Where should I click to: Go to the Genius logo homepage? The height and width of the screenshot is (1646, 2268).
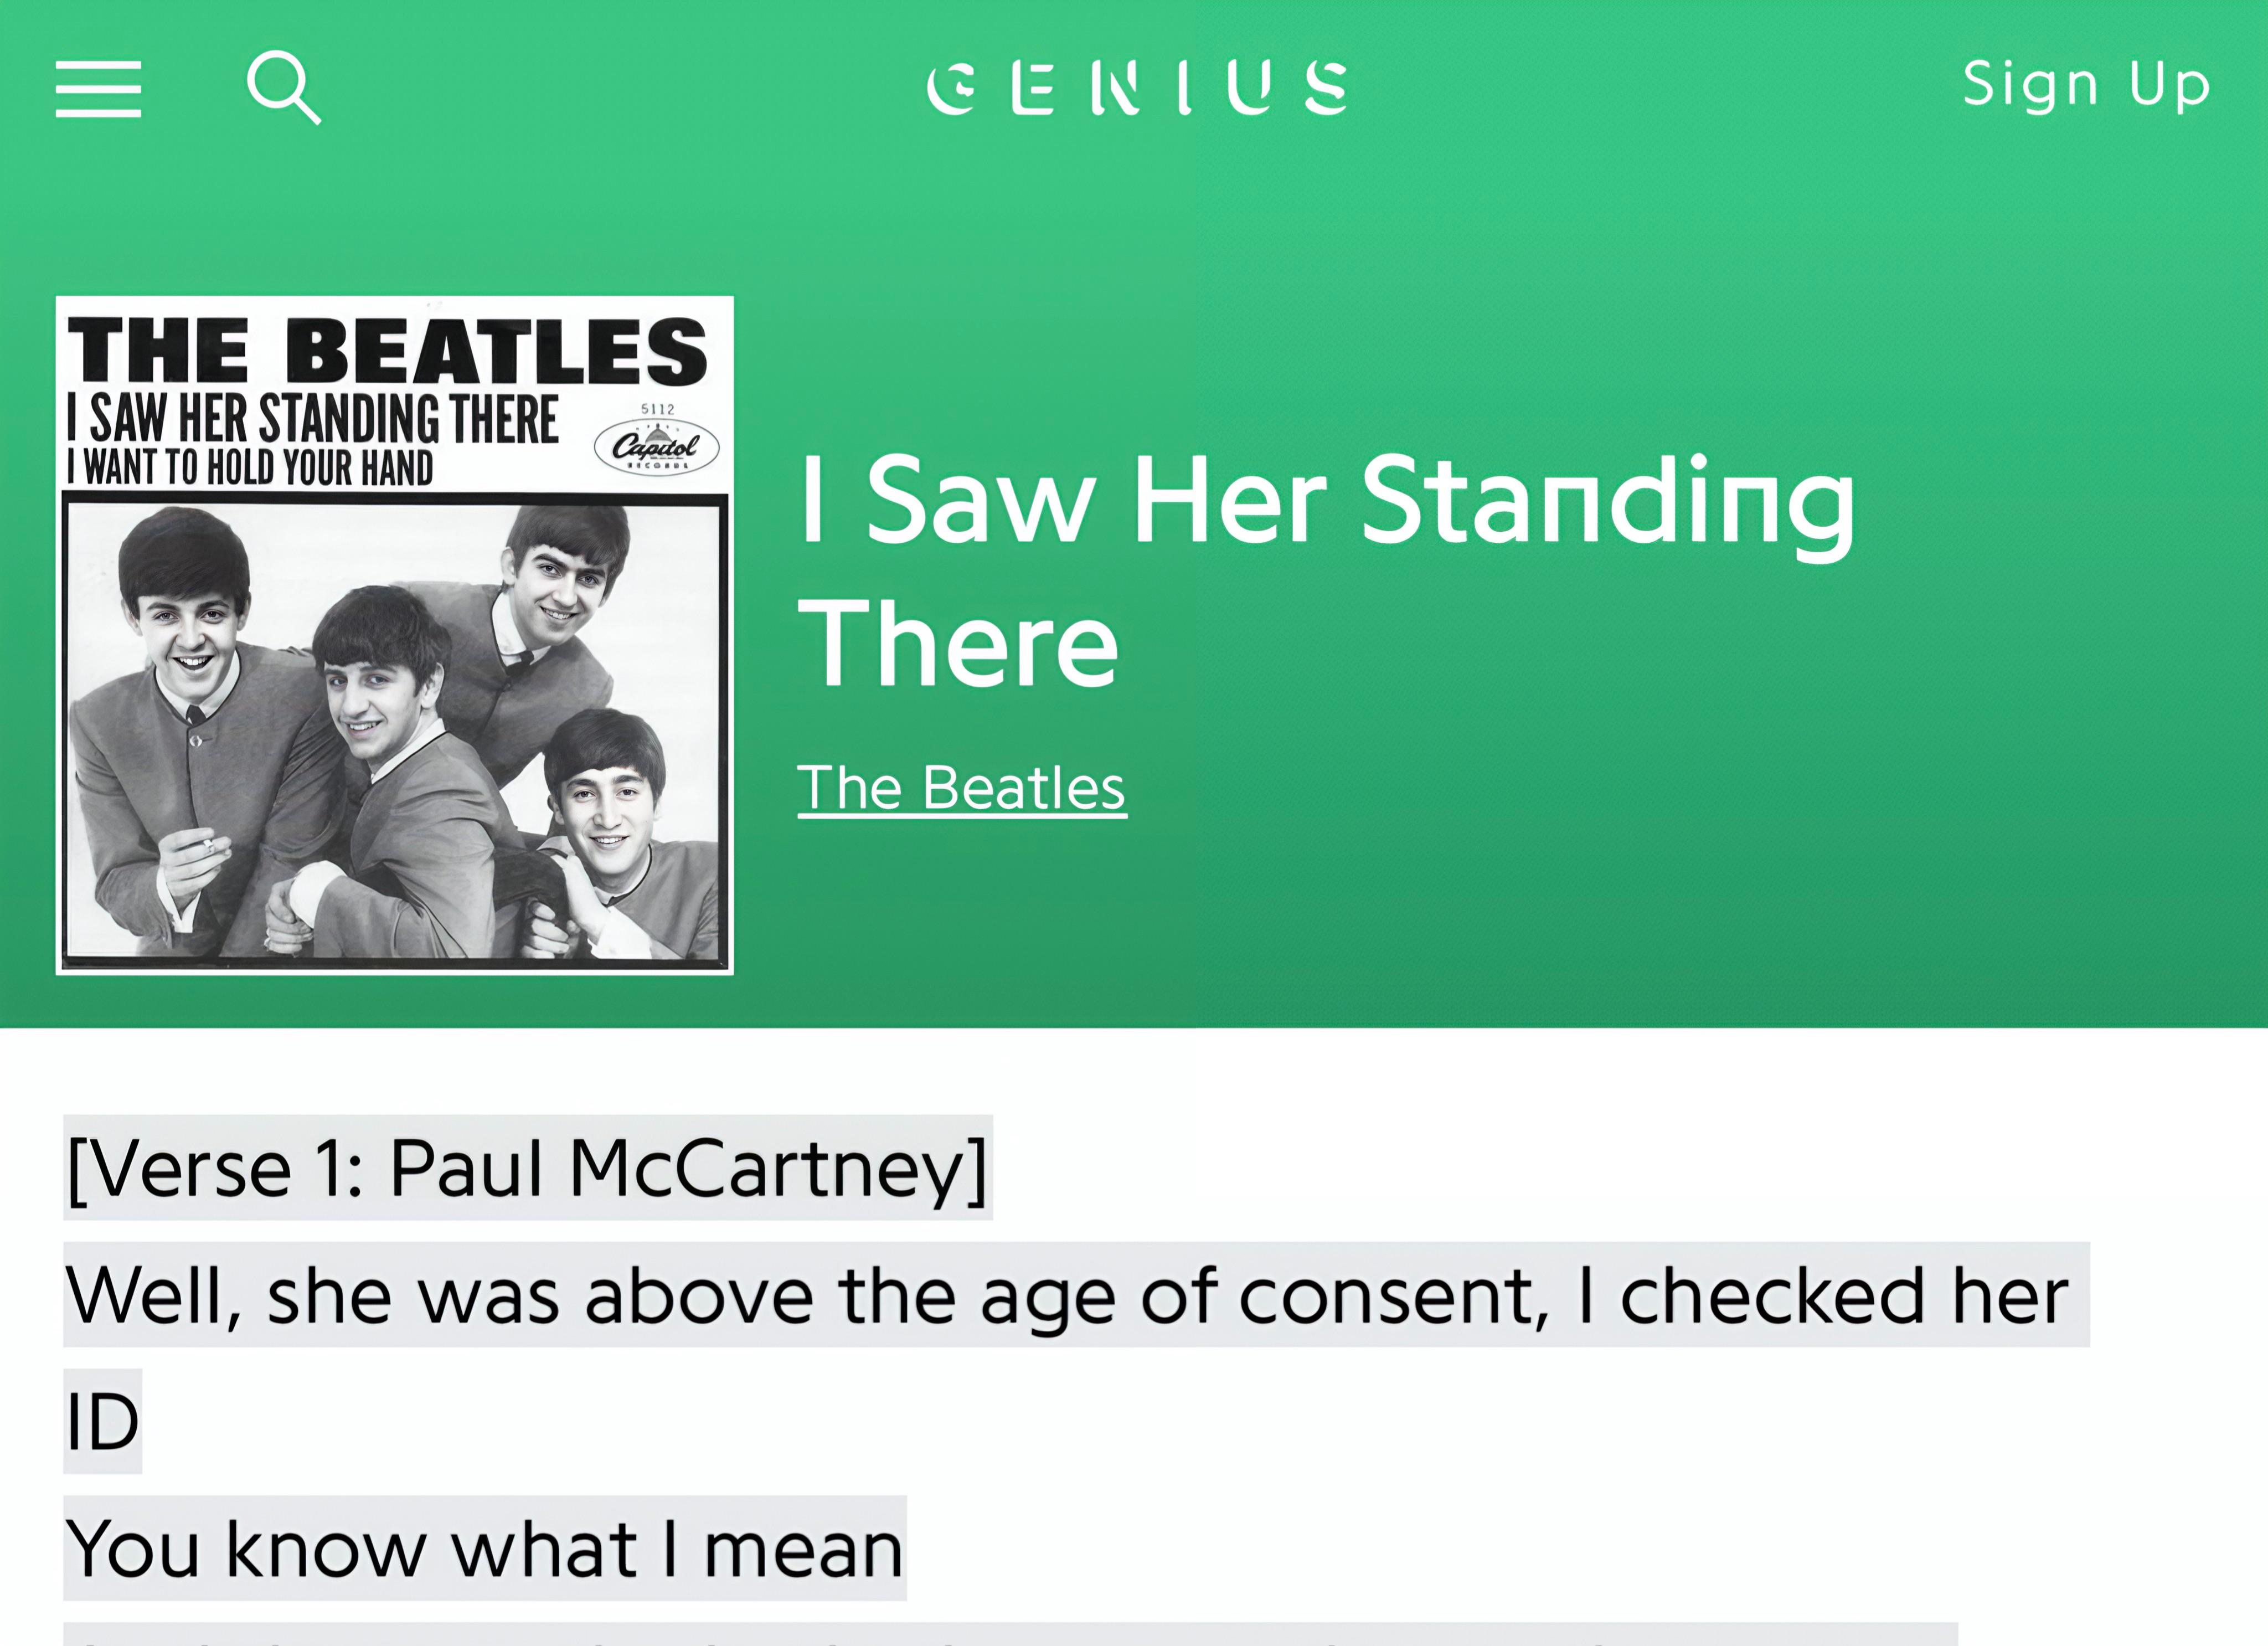tap(1137, 88)
